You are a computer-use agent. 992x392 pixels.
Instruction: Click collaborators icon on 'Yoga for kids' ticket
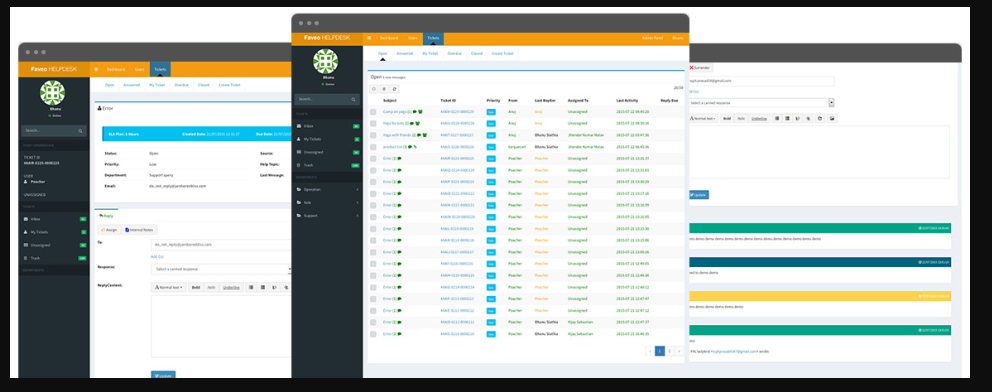tap(418, 123)
